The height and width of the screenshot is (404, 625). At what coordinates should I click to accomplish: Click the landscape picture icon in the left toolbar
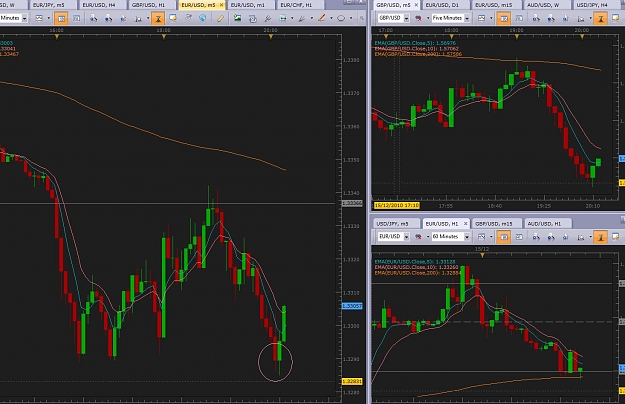point(238,18)
